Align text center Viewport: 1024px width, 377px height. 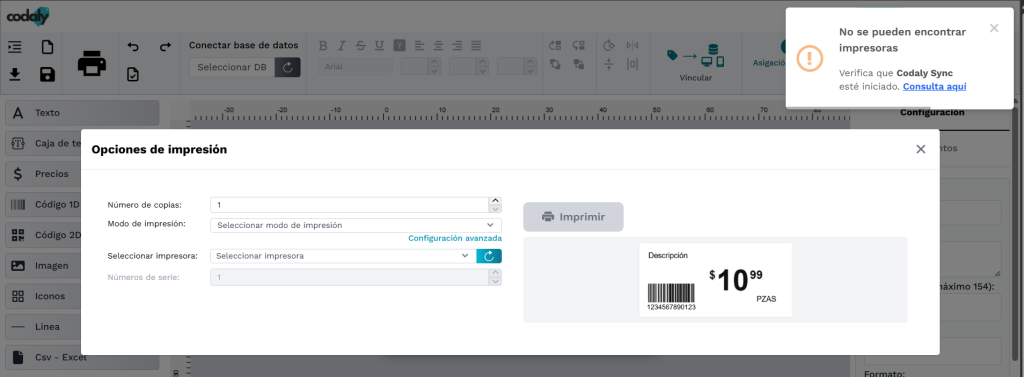[x=438, y=46]
